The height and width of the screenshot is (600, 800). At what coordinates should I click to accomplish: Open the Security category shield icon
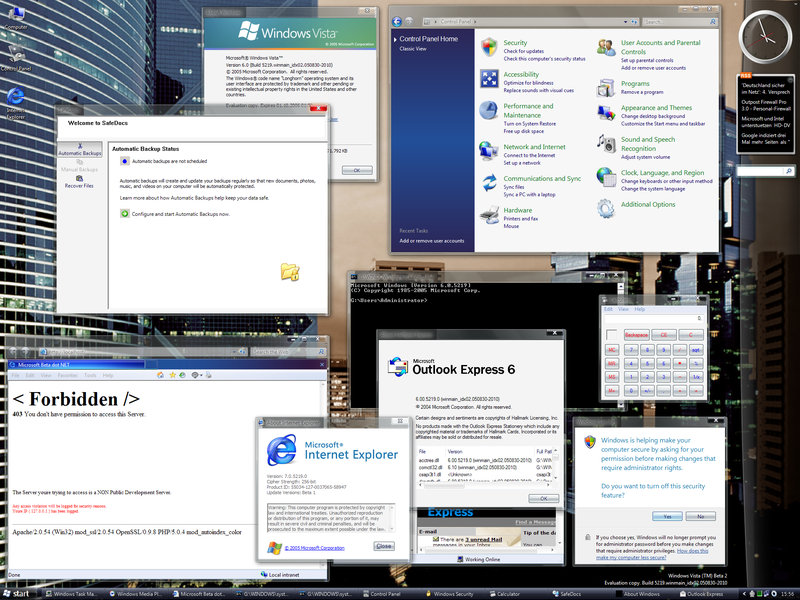(489, 48)
